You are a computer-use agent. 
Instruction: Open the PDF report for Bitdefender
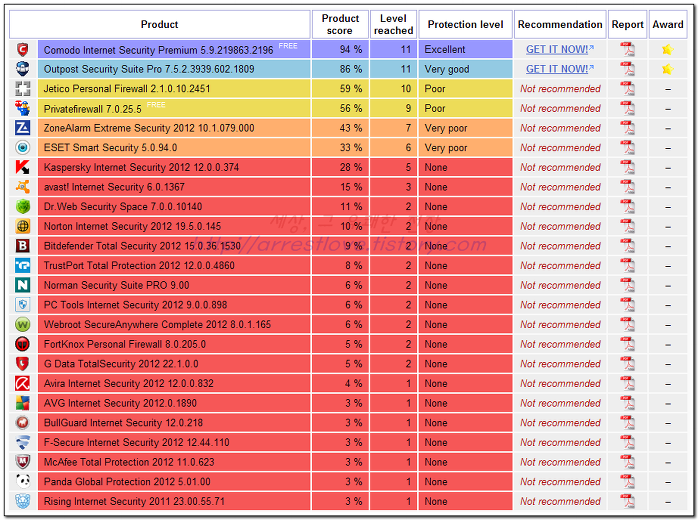[628, 246]
